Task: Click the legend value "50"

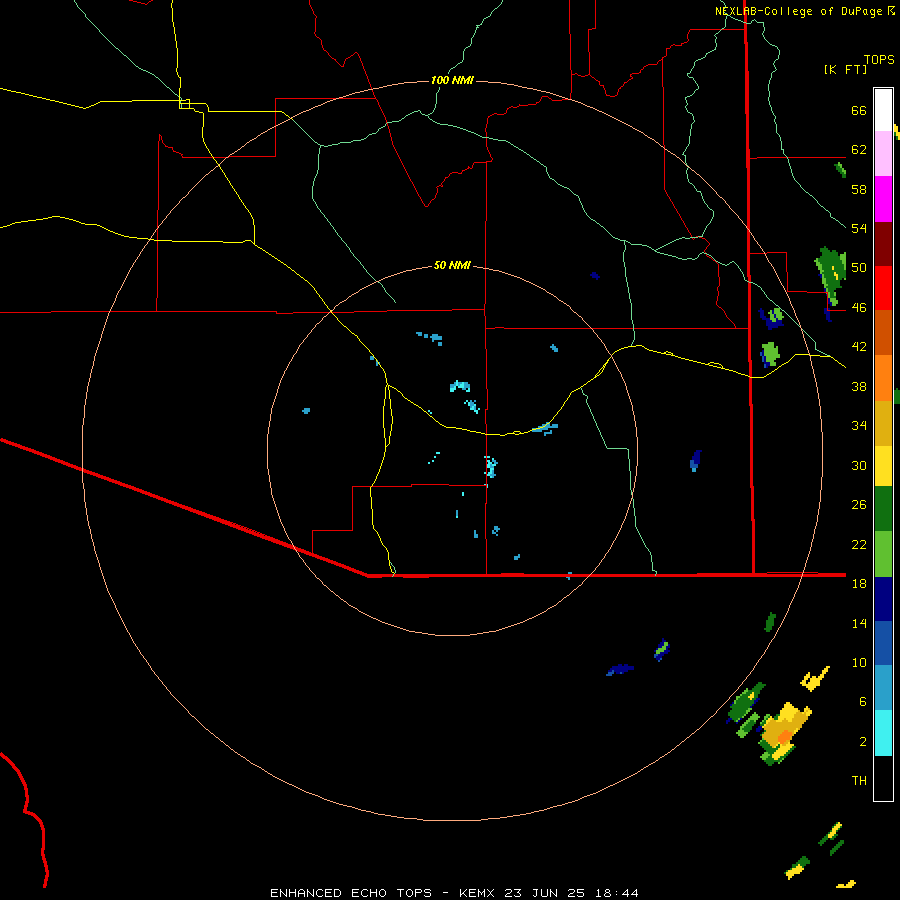Action: (859, 268)
